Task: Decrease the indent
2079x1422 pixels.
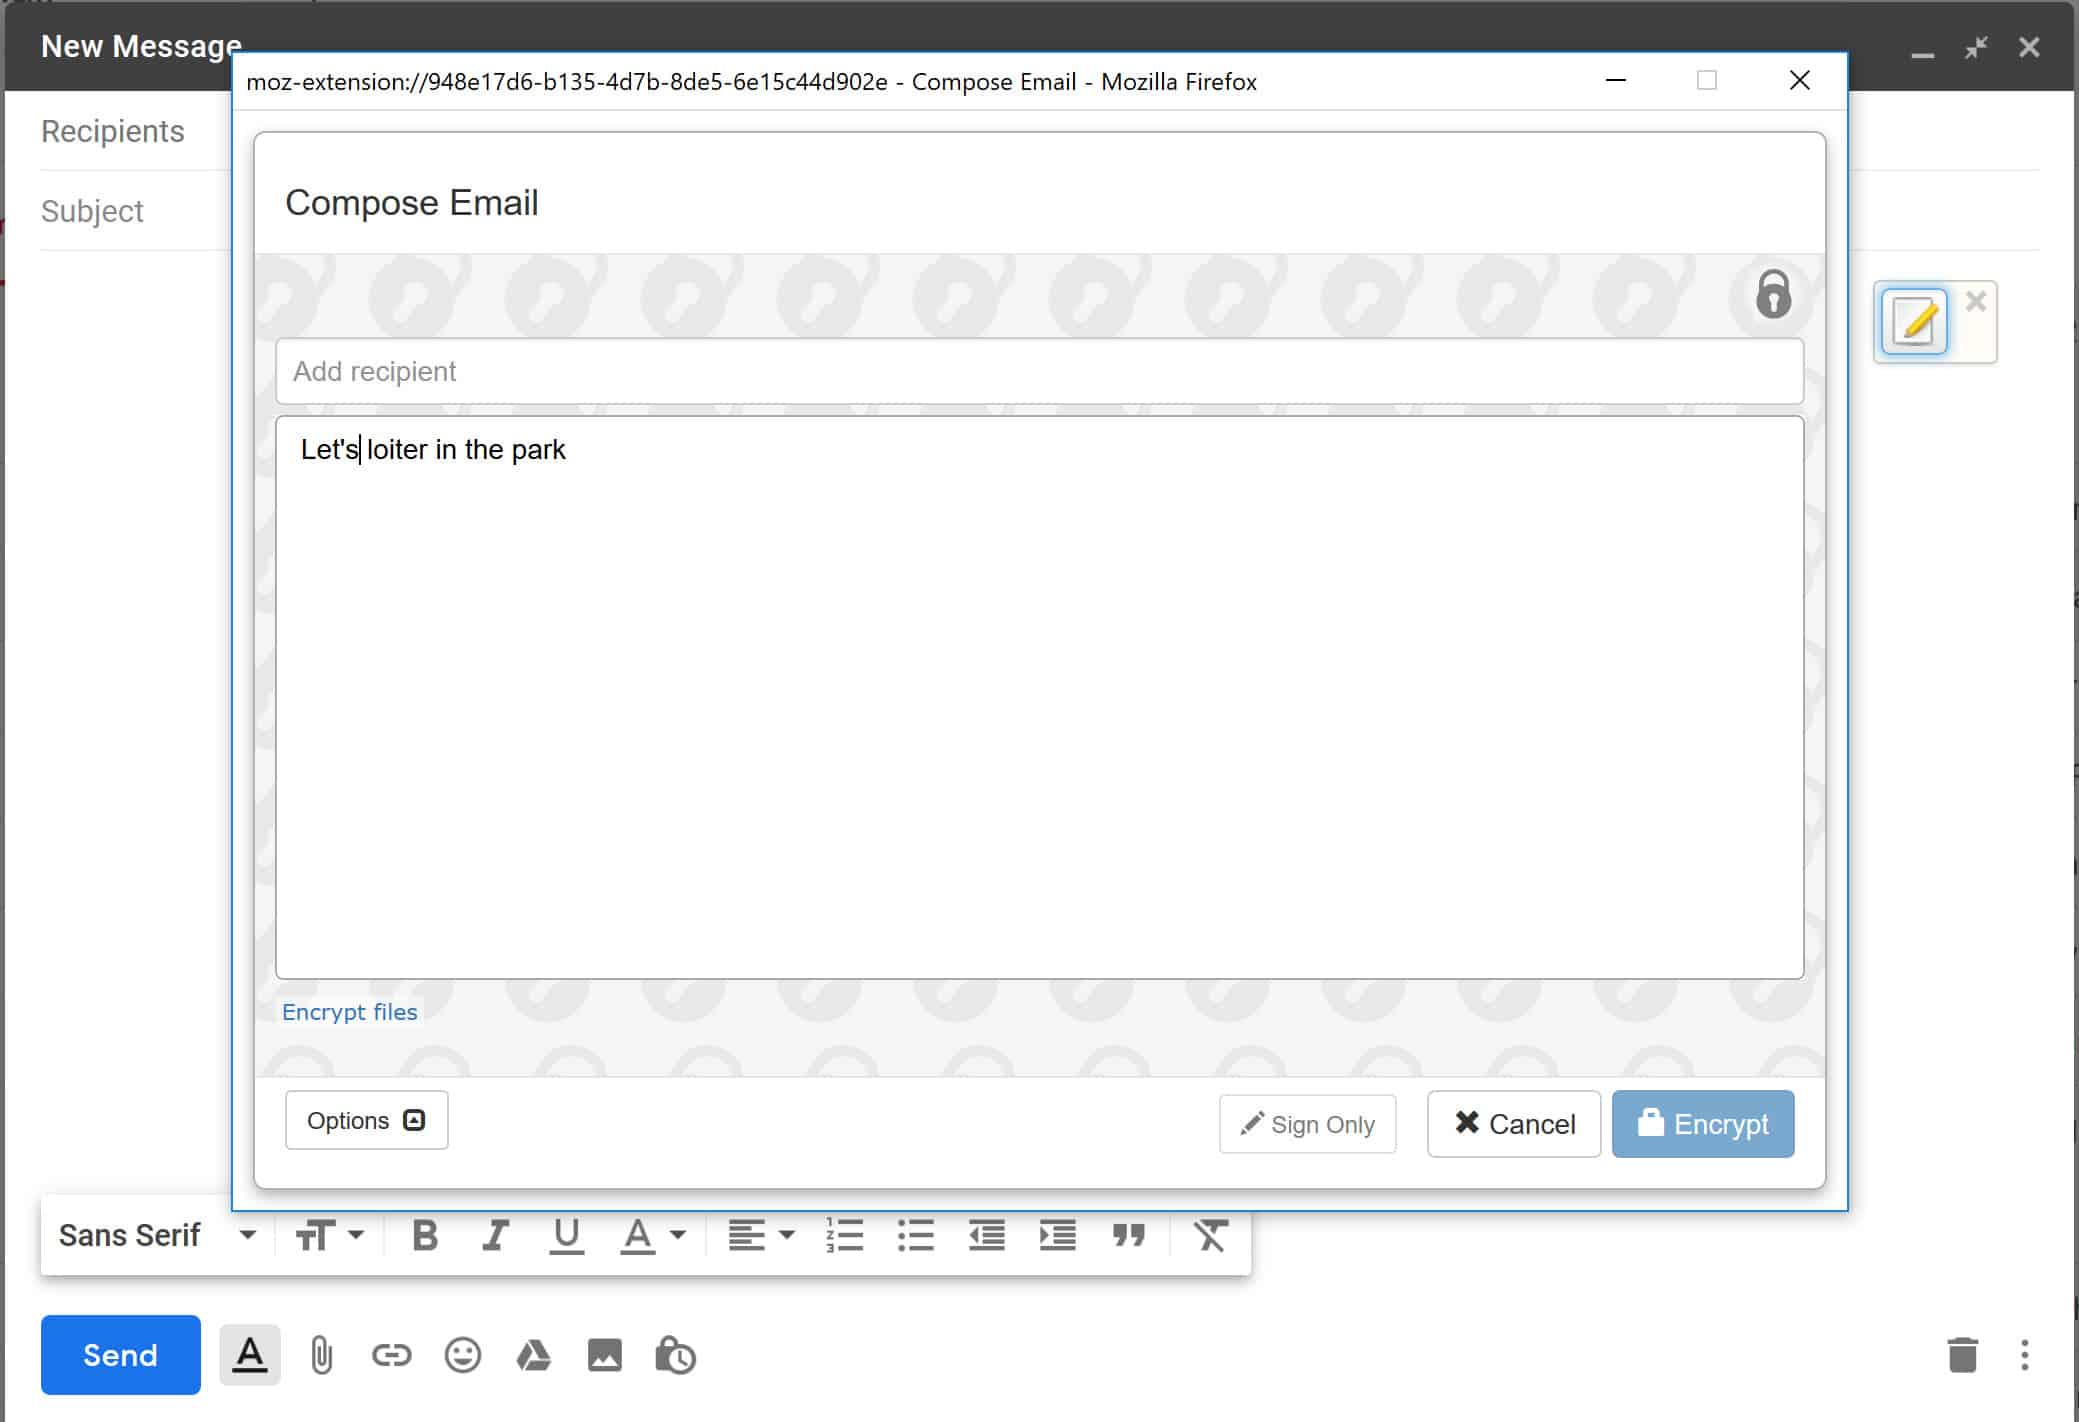Action: [987, 1236]
